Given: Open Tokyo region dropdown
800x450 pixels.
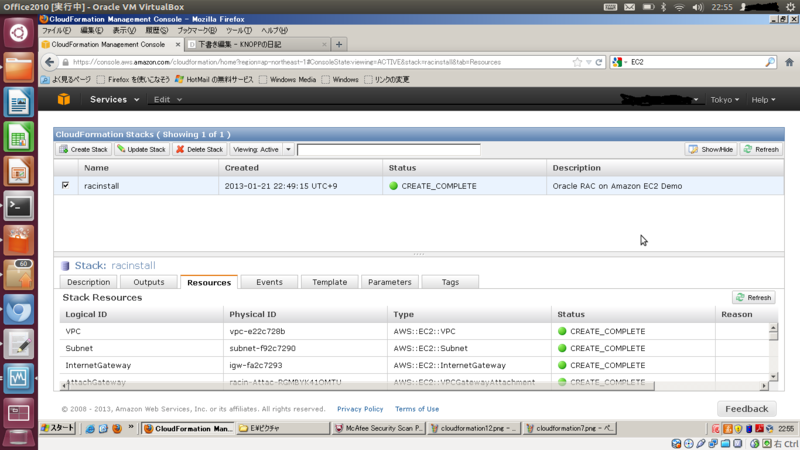Looking at the screenshot, I should pos(724,100).
